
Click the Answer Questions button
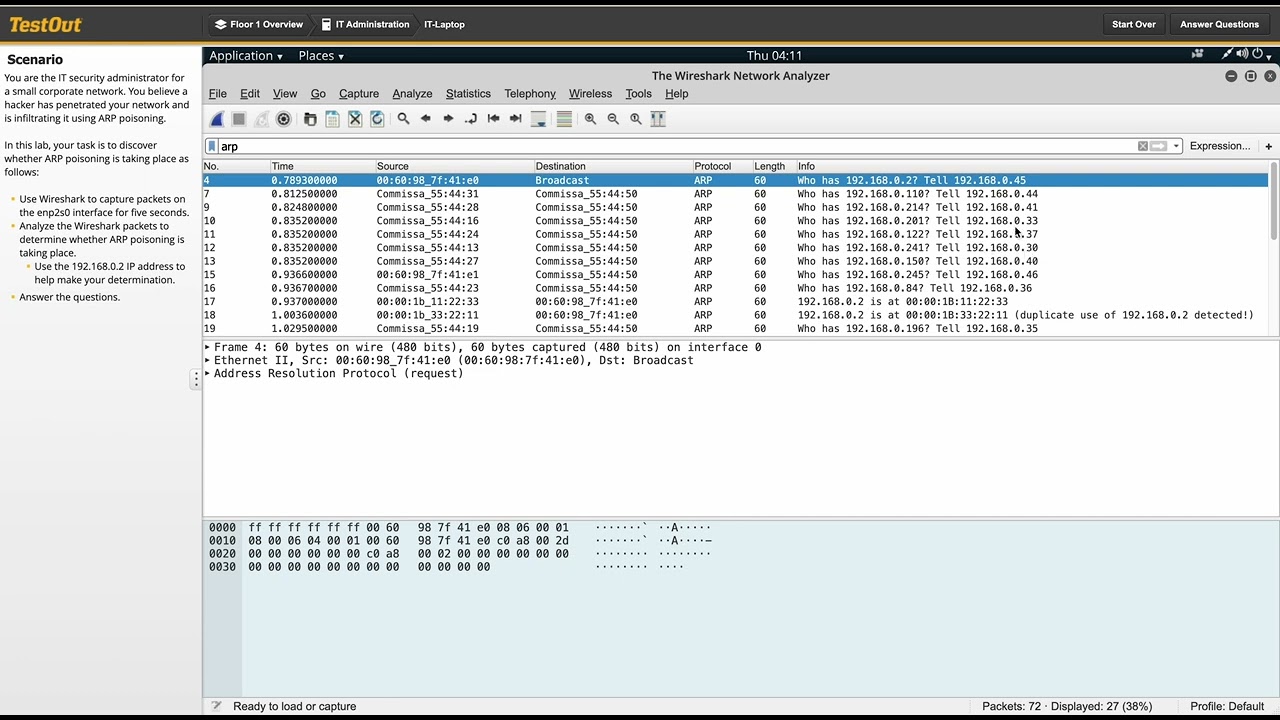(1219, 24)
